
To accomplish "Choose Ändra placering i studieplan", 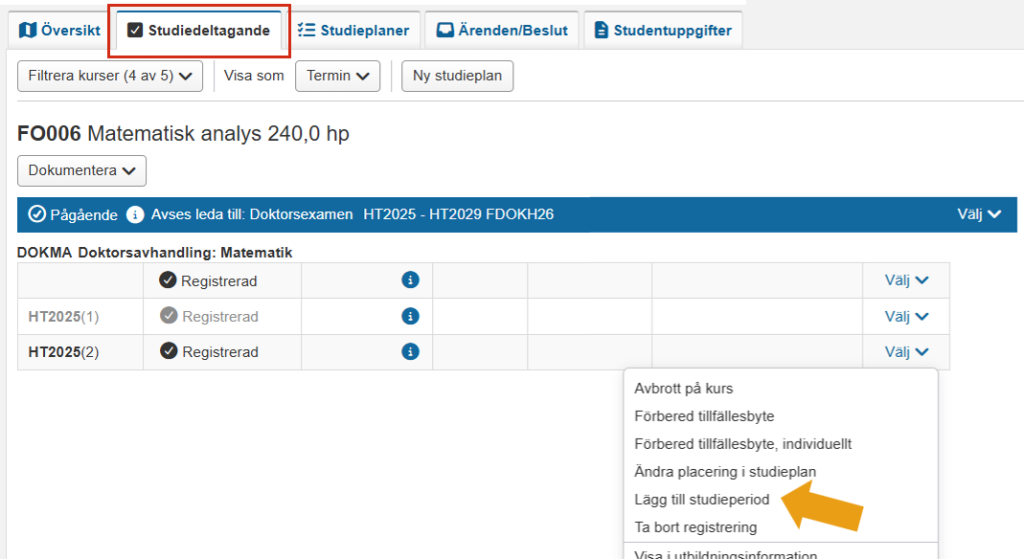I will (725, 471).
